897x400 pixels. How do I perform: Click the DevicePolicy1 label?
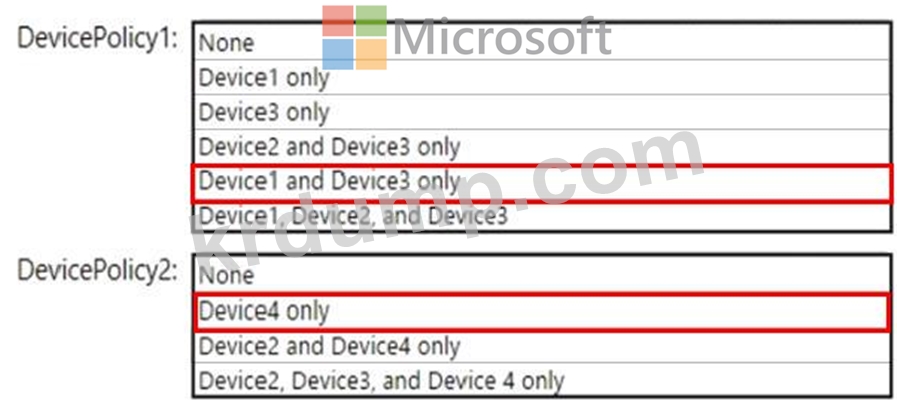point(97,39)
